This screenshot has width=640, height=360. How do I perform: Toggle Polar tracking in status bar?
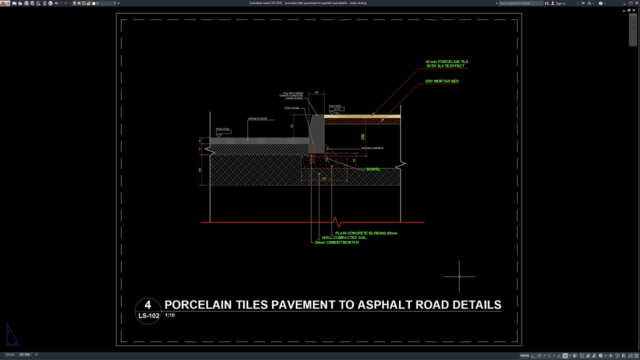539,356
